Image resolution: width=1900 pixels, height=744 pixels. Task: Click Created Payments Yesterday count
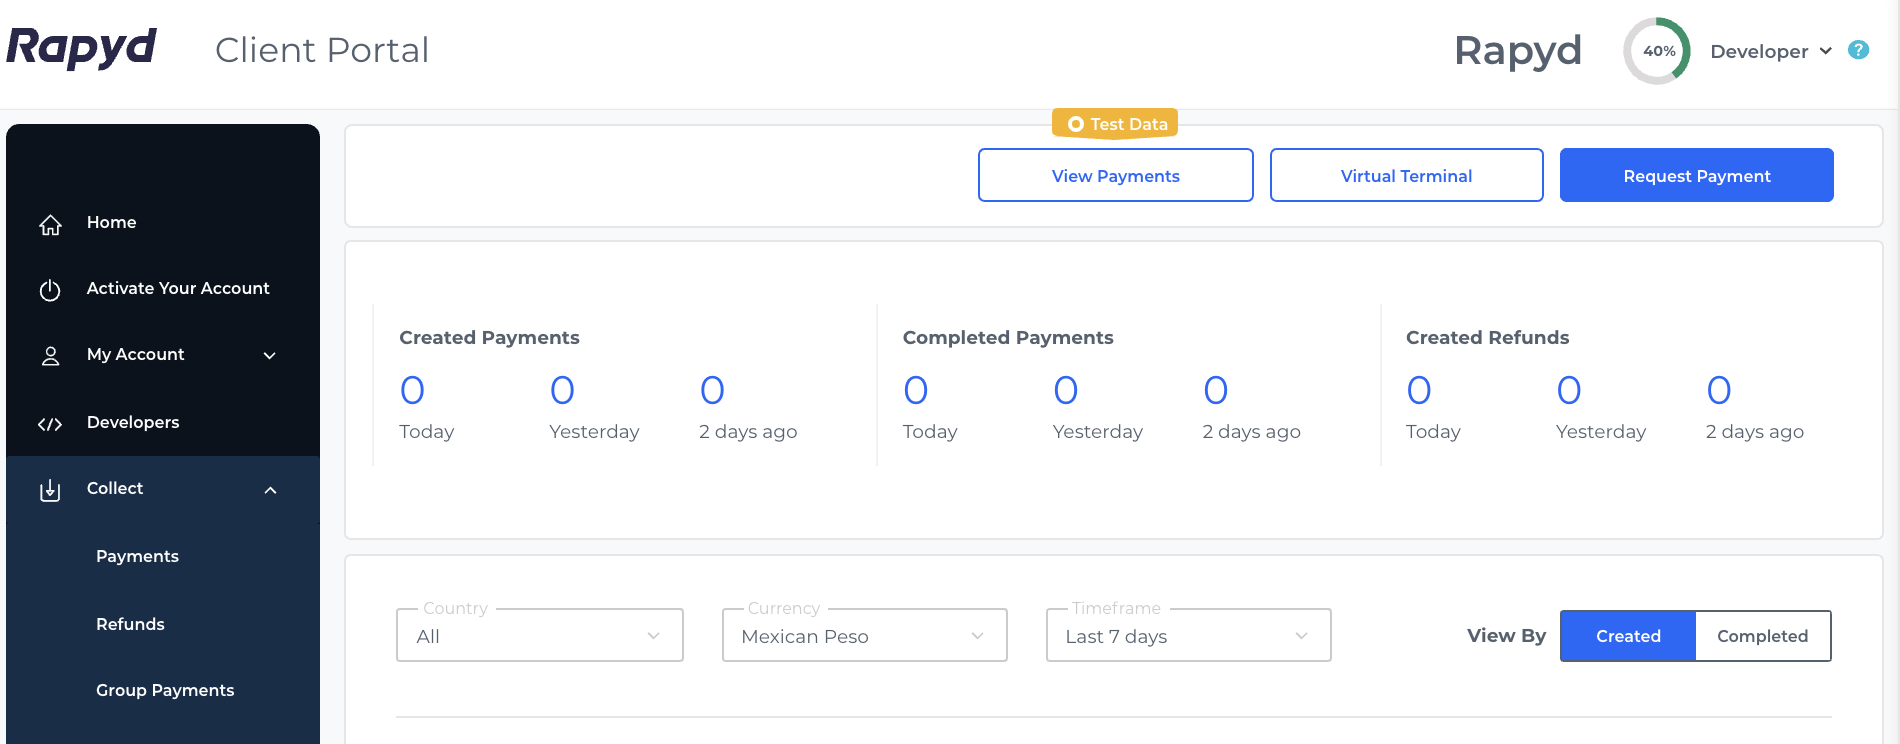562,390
